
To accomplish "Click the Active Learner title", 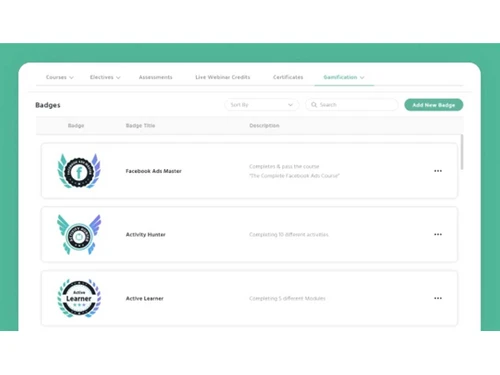I will pyautogui.click(x=145, y=298).
